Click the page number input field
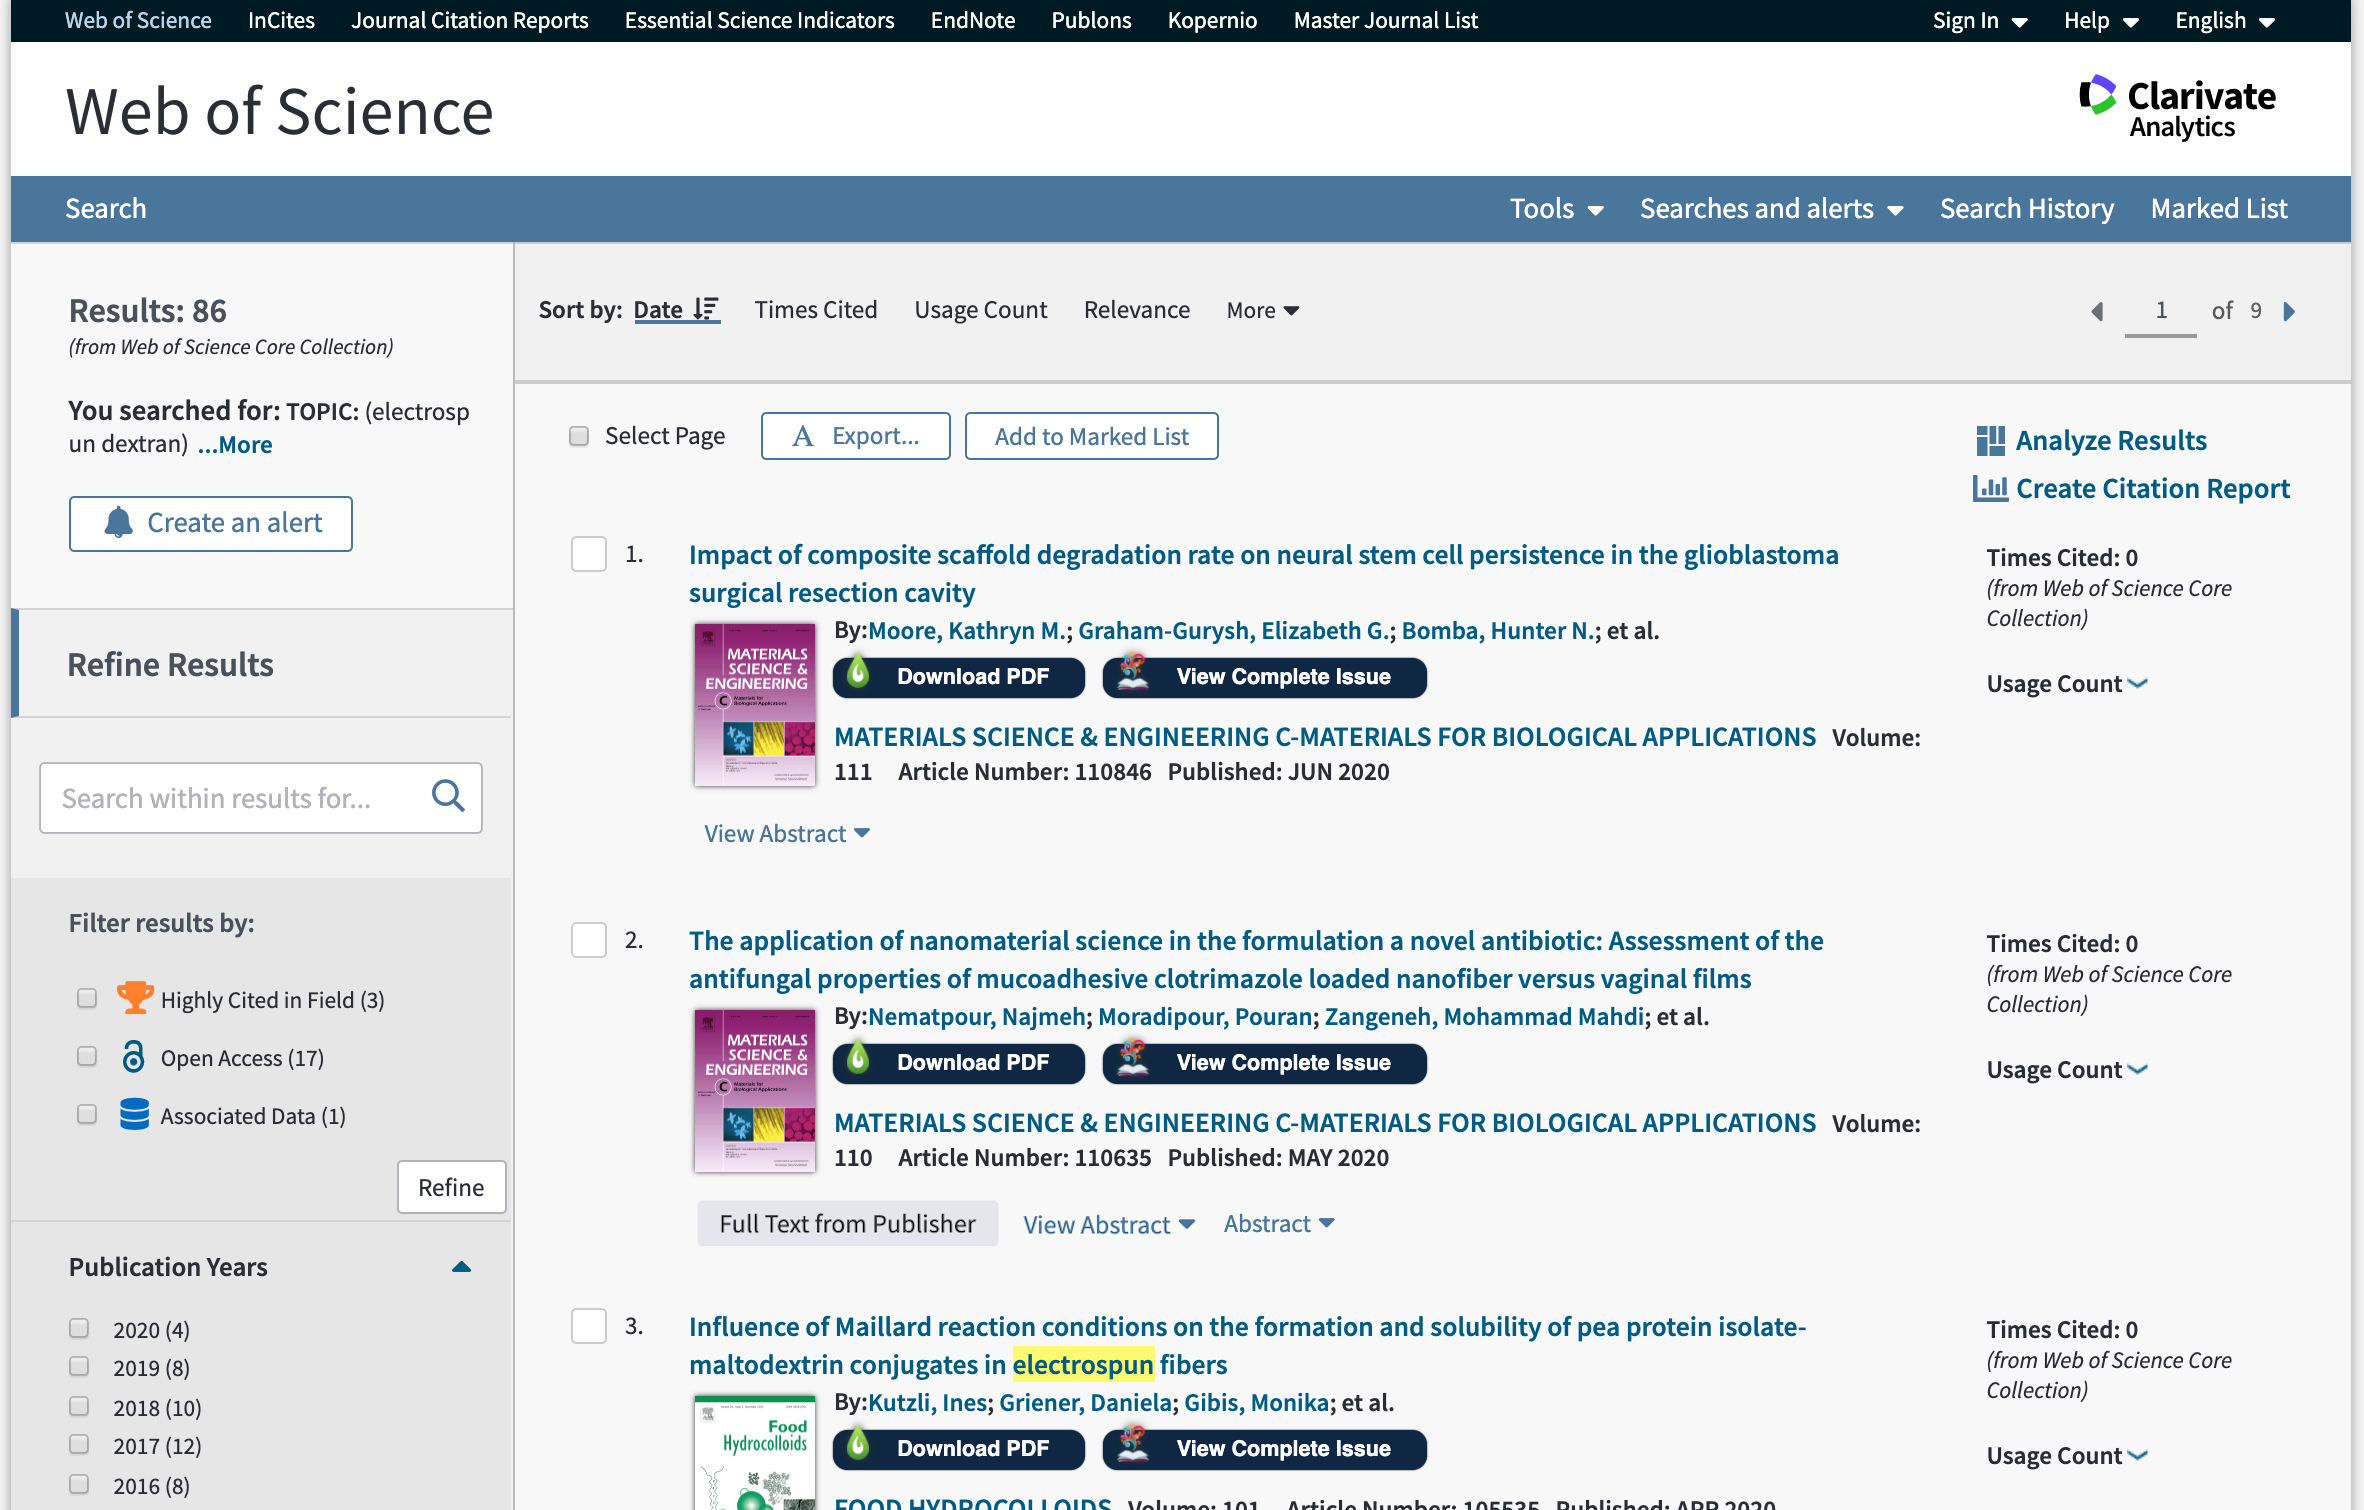This screenshot has height=1510, width=2364. [2160, 311]
